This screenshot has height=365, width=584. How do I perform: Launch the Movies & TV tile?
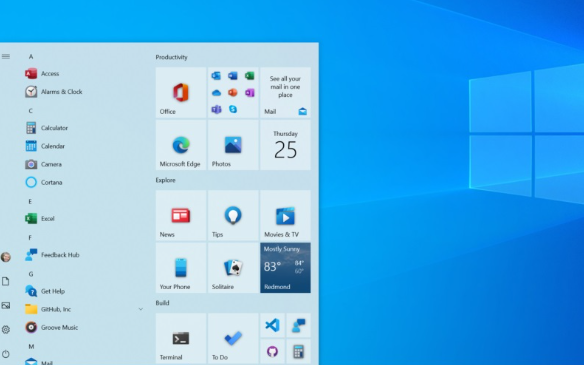(x=285, y=215)
